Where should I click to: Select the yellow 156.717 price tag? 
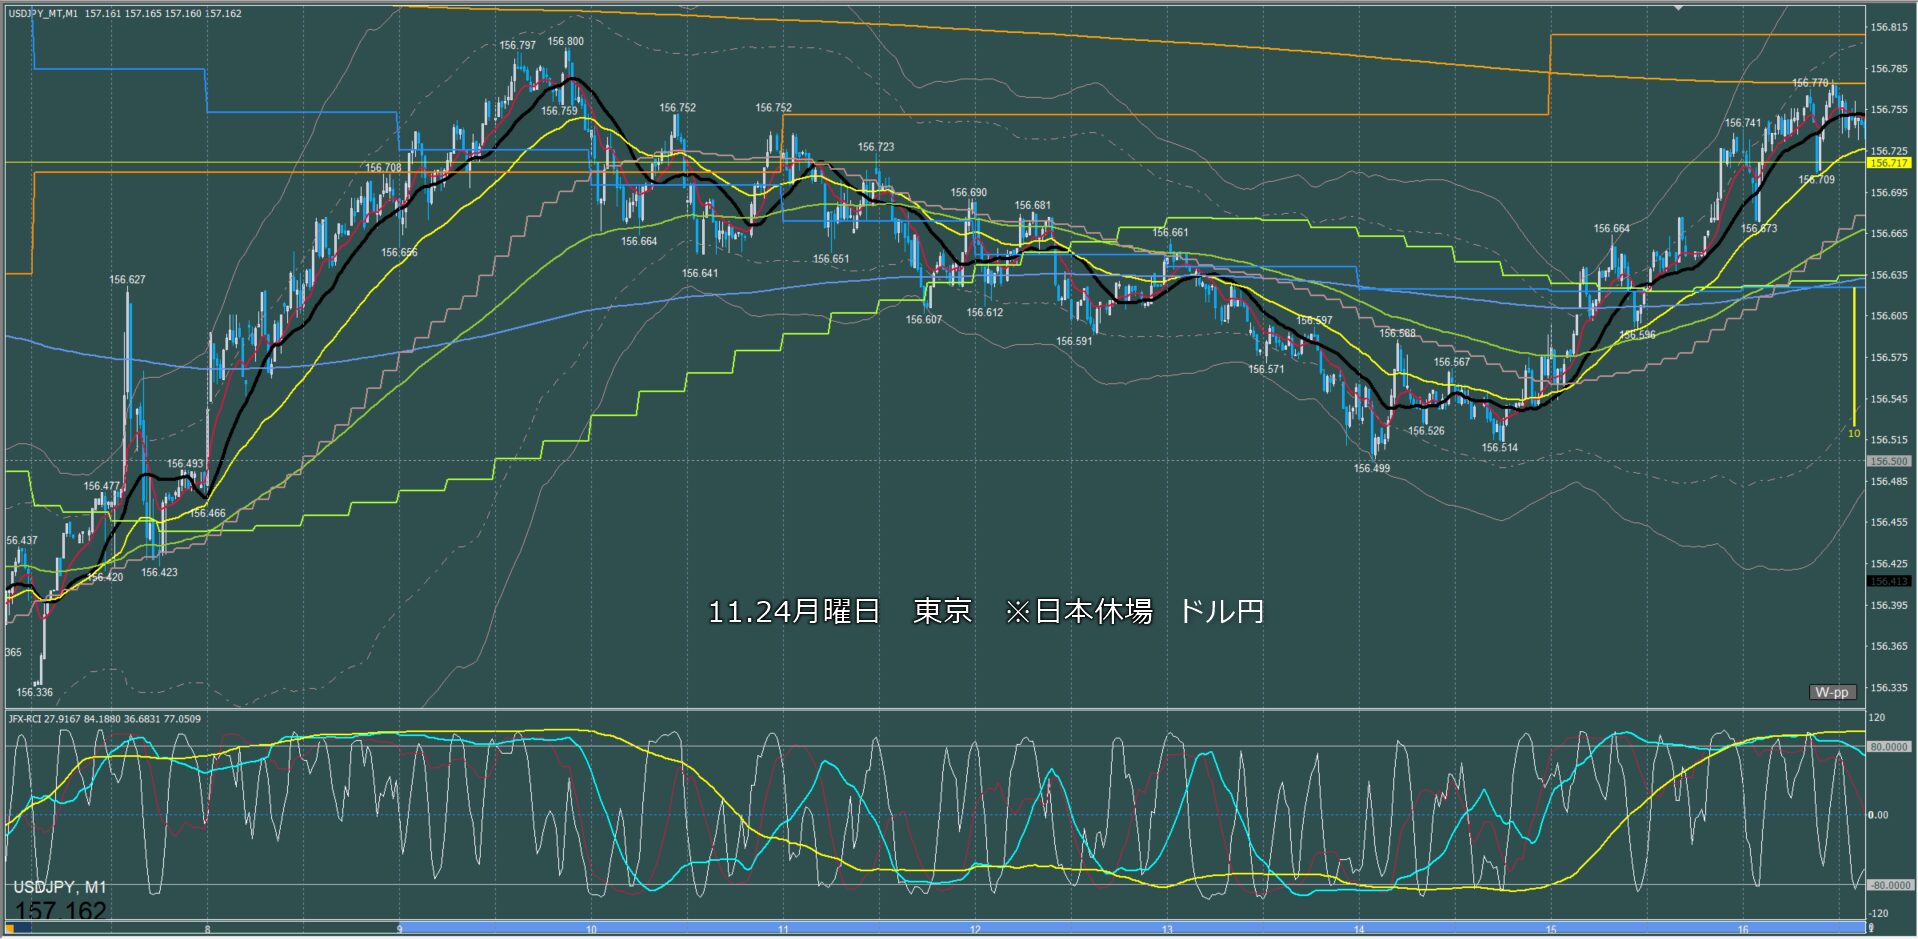pos(1889,163)
